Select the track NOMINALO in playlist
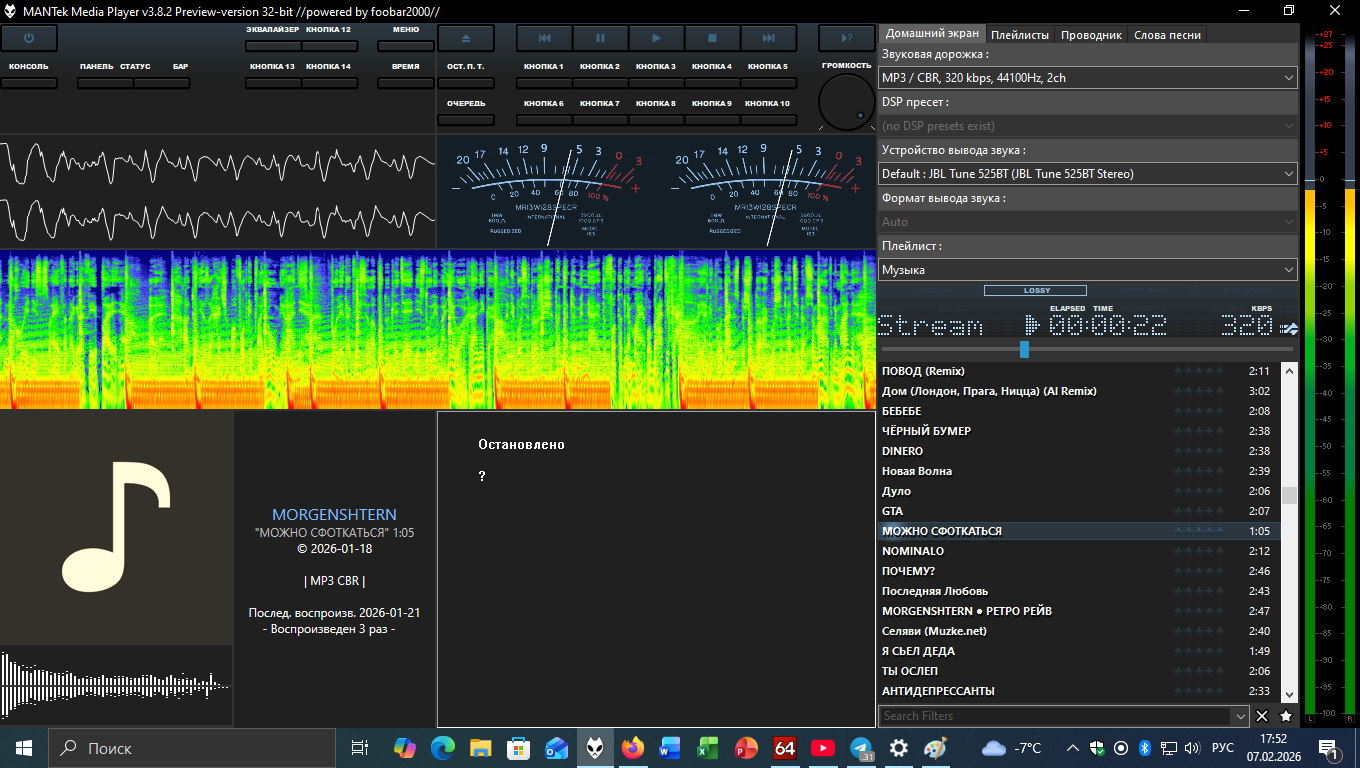Screen dimensions: 1360x768 point(913,551)
